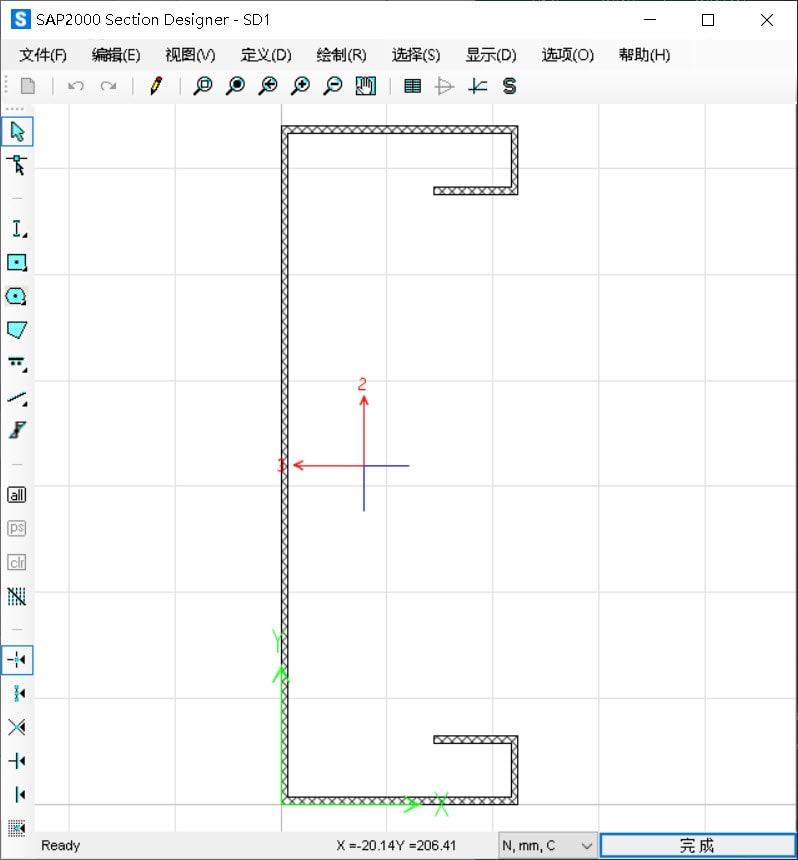Open the N, mm, C units dropdown
The height and width of the screenshot is (860, 798).
548,845
